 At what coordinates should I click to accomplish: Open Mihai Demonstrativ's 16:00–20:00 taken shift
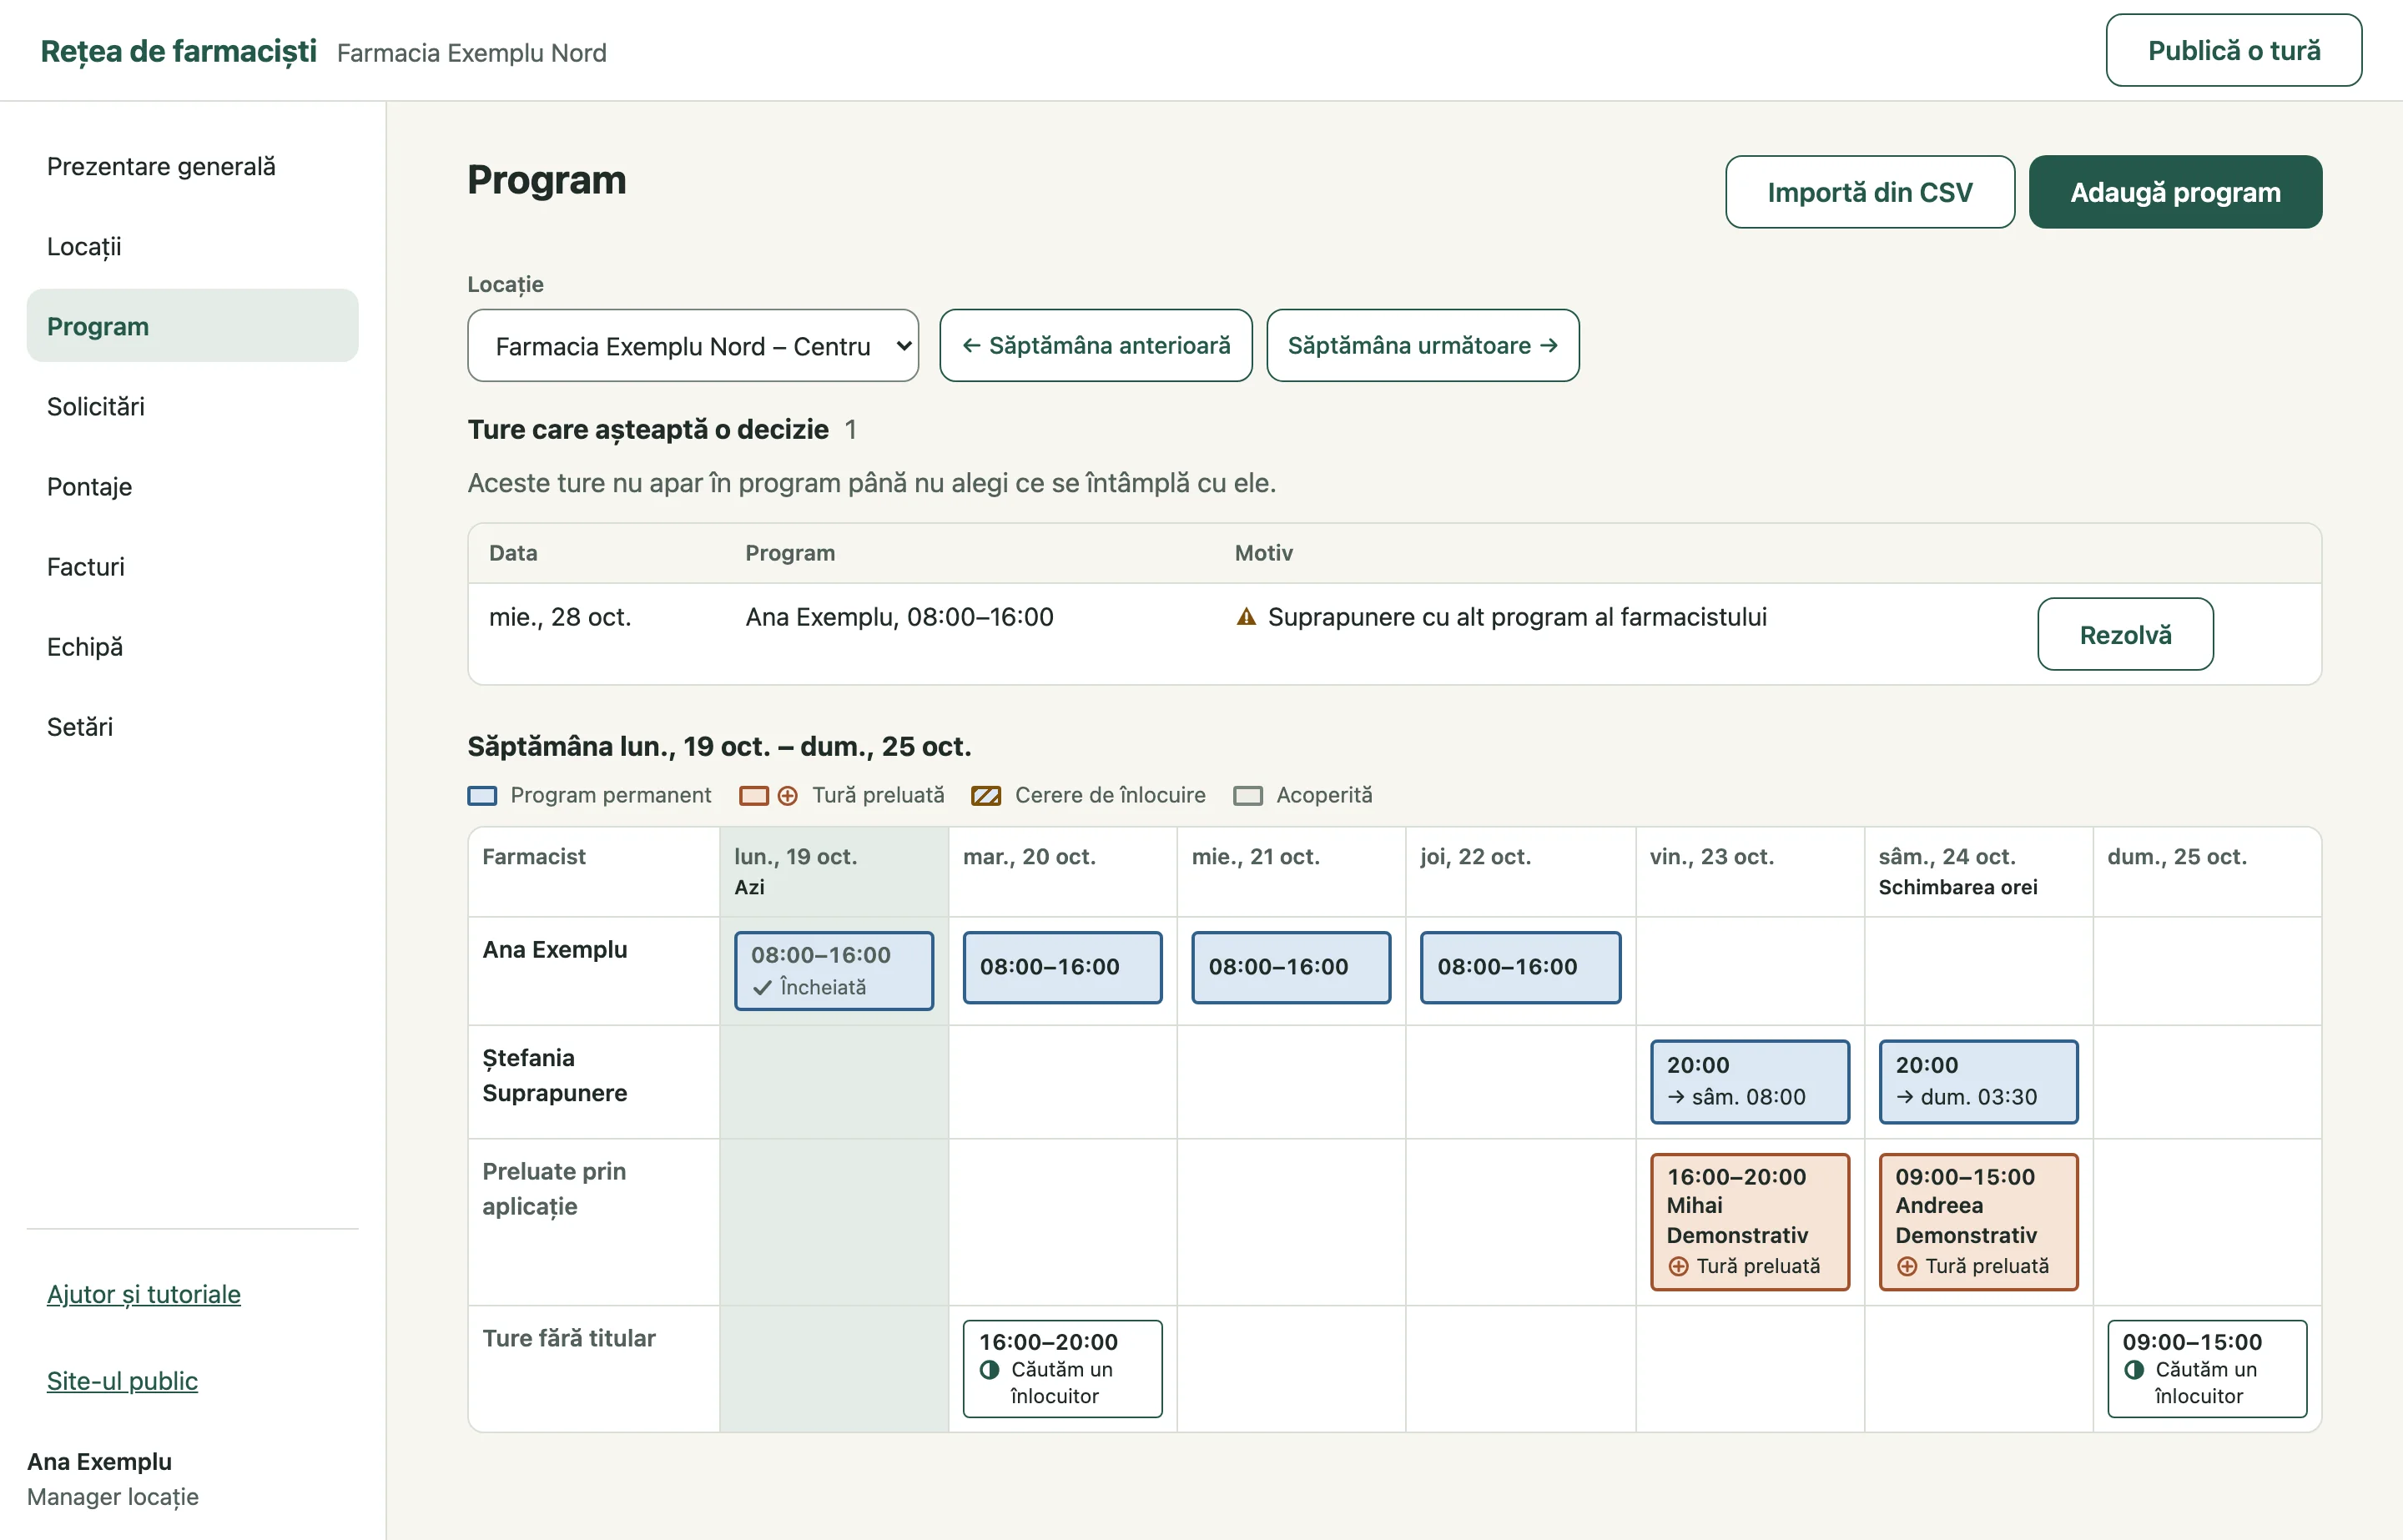(1749, 1222)
